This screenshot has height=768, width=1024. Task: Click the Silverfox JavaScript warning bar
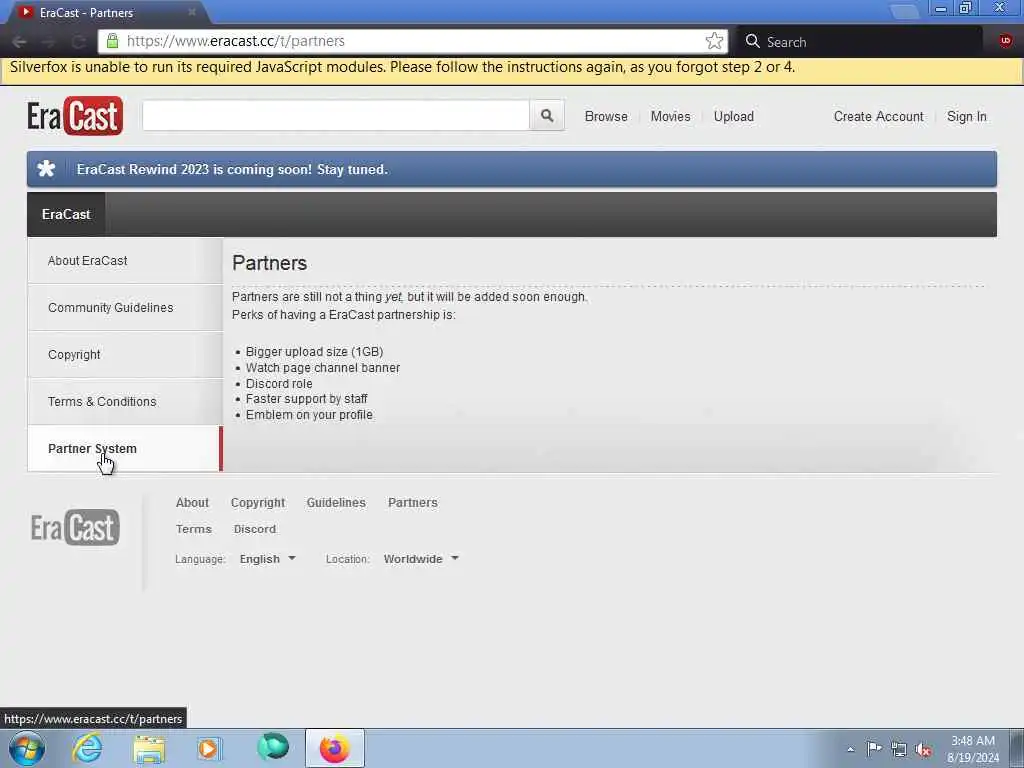coord(512,71)
